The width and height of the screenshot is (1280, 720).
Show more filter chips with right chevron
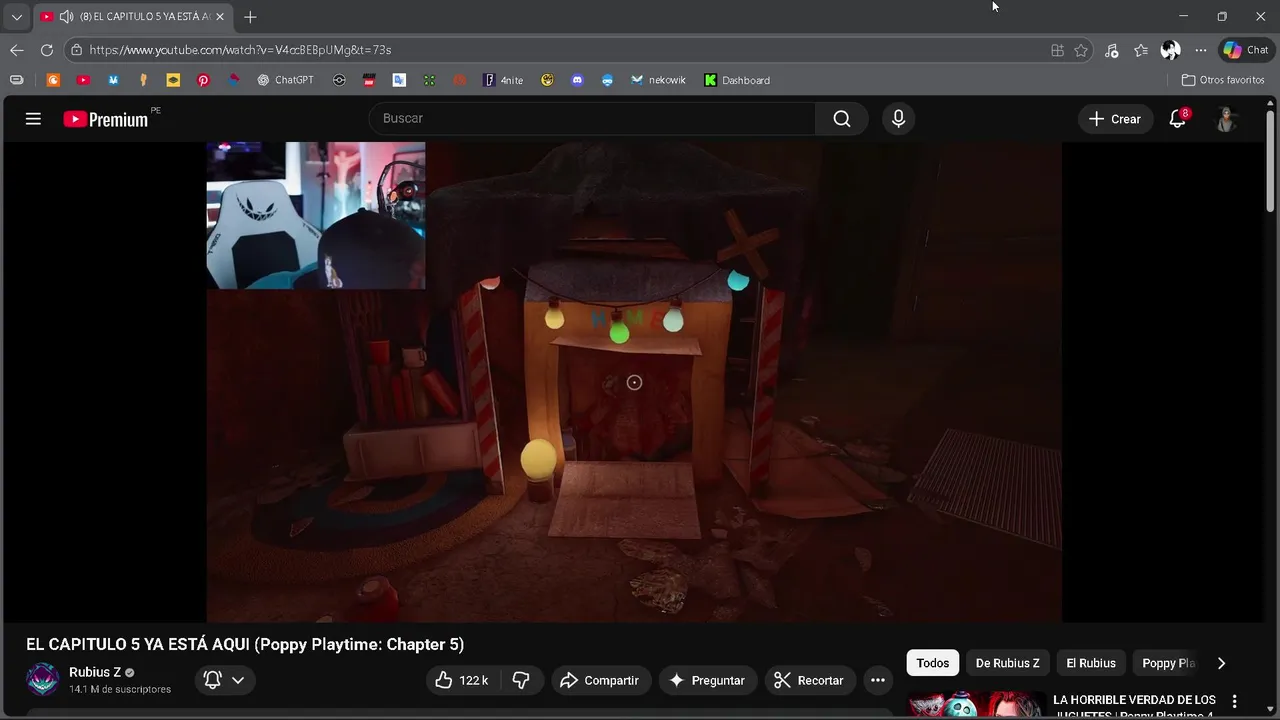(x=1221, y=663)
